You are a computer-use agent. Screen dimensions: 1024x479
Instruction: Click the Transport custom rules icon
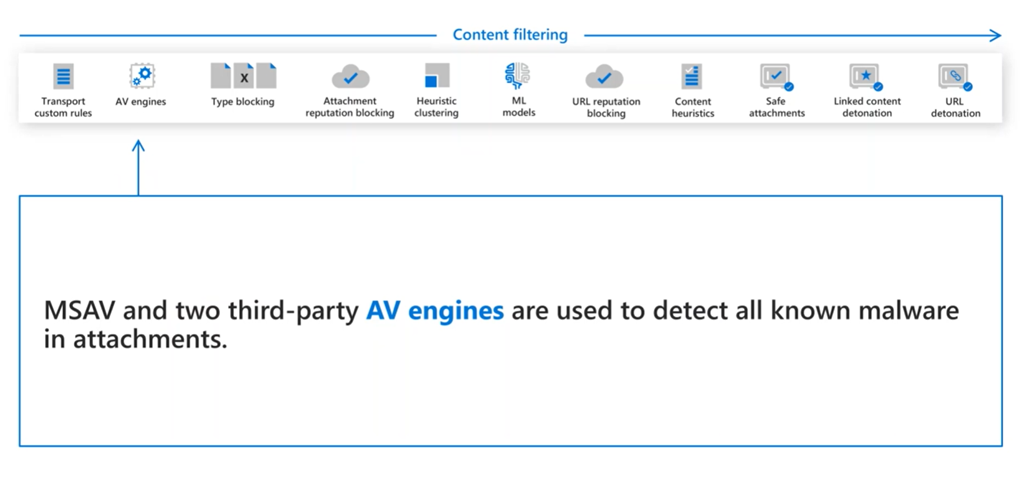tap(63, 76)
